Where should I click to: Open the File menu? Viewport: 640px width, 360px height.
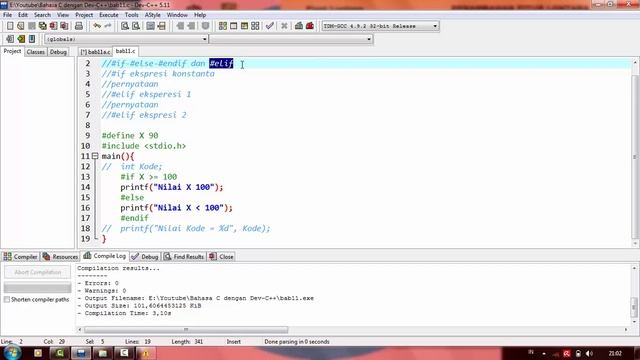[x=7, y=15]
